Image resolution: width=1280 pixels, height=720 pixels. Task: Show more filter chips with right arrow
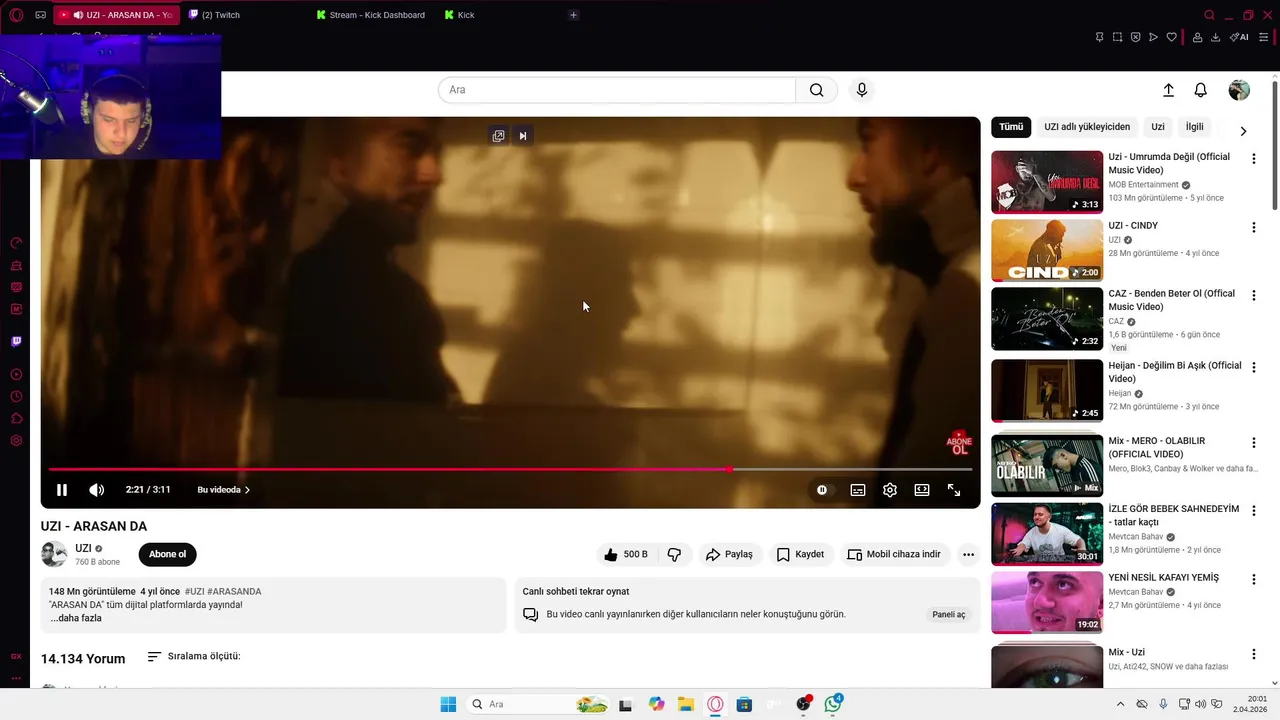(1243, 131)
